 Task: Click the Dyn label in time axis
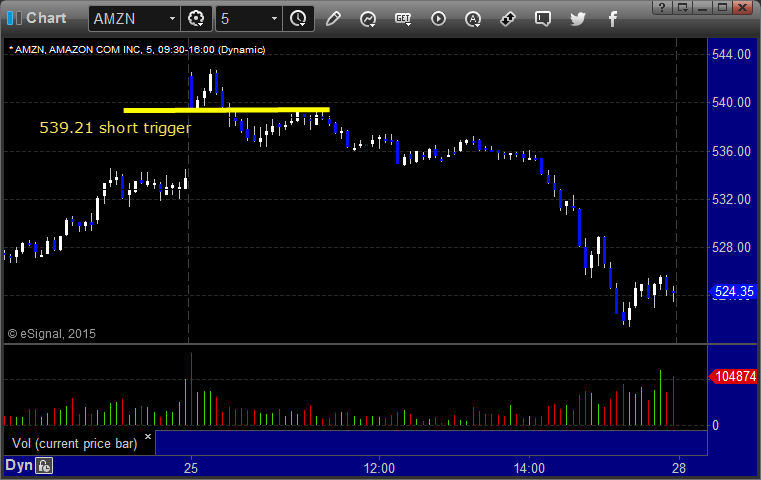(18, 465)
